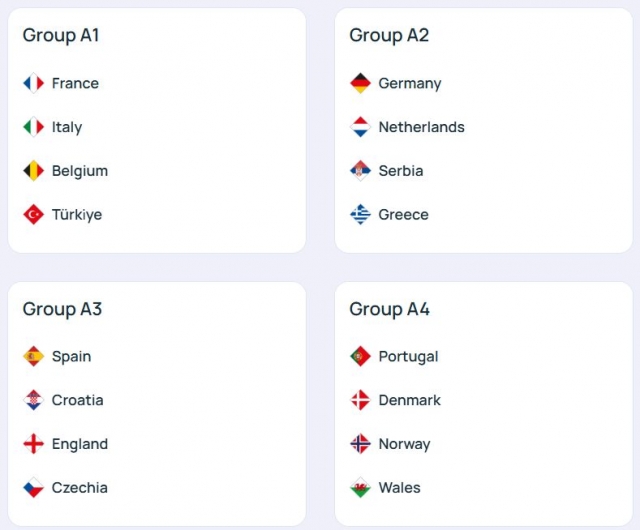Open the Czechia team link

[79, 488]
